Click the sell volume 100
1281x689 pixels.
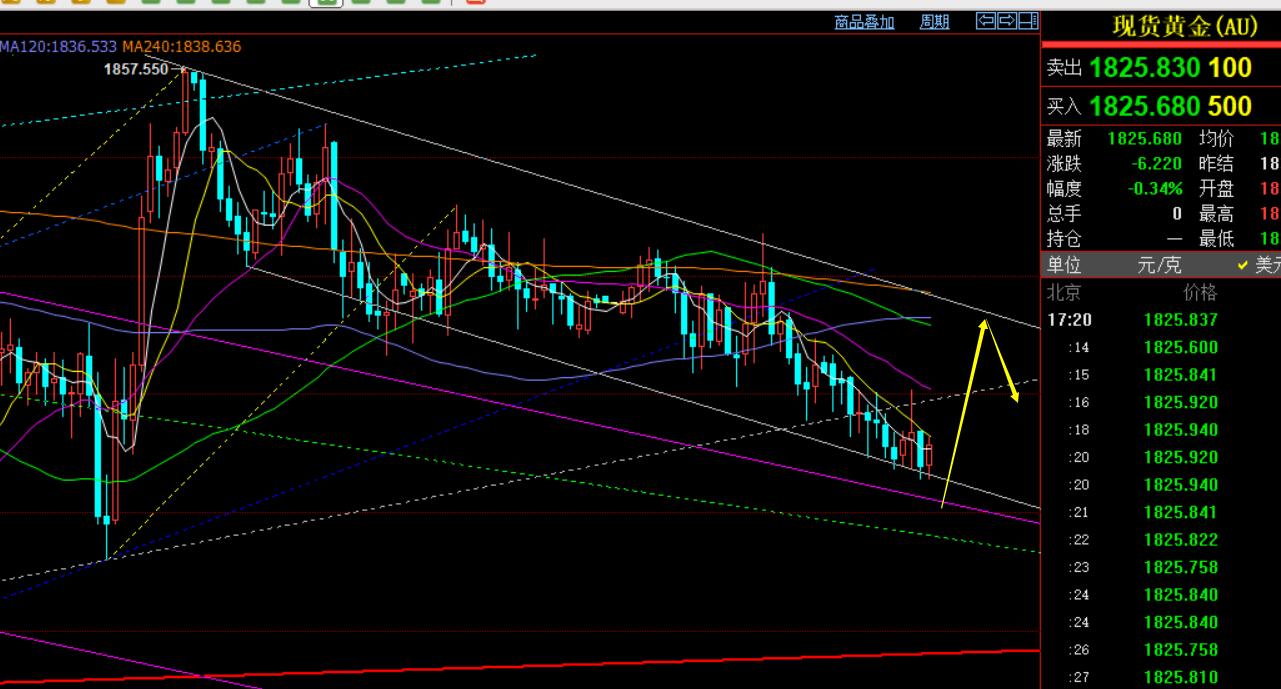(x=1230, y=68)
